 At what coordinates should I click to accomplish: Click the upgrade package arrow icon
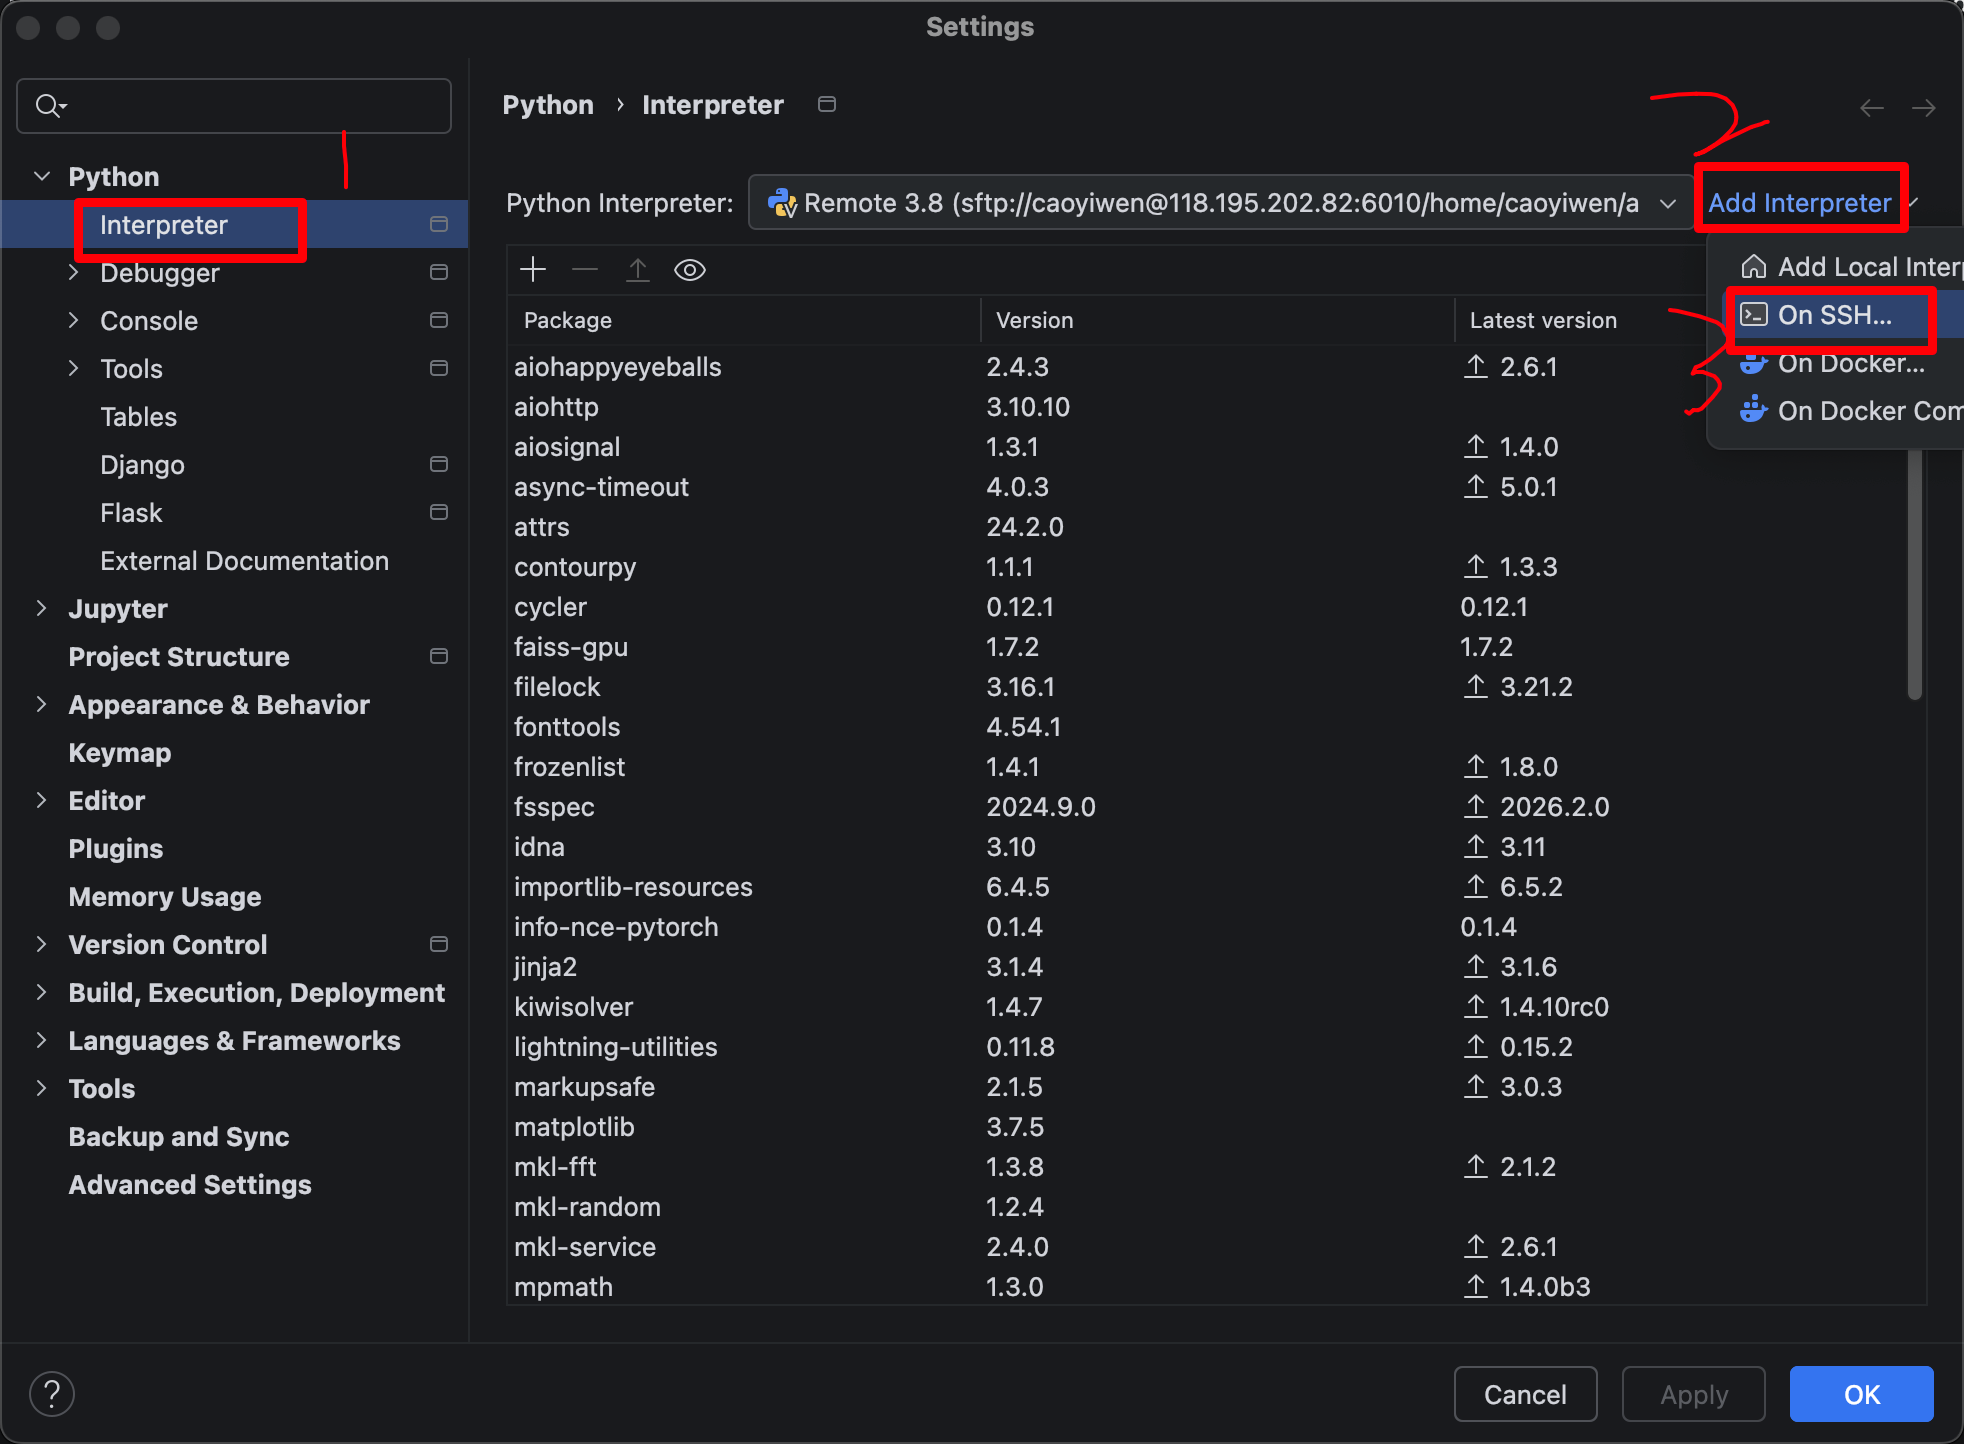[637, 269]
